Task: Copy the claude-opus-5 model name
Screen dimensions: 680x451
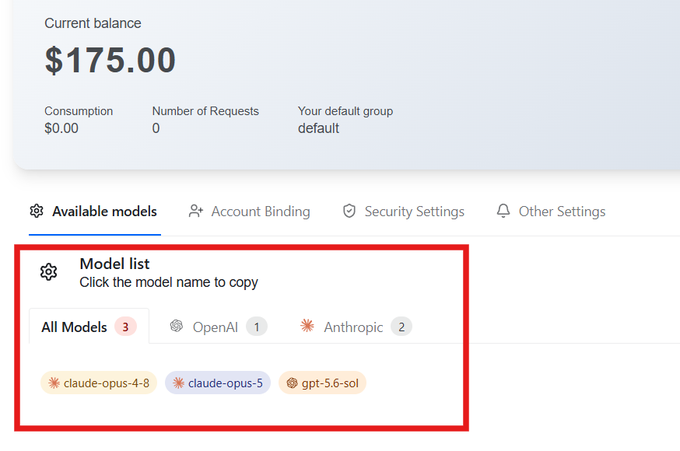Action: 218,383
